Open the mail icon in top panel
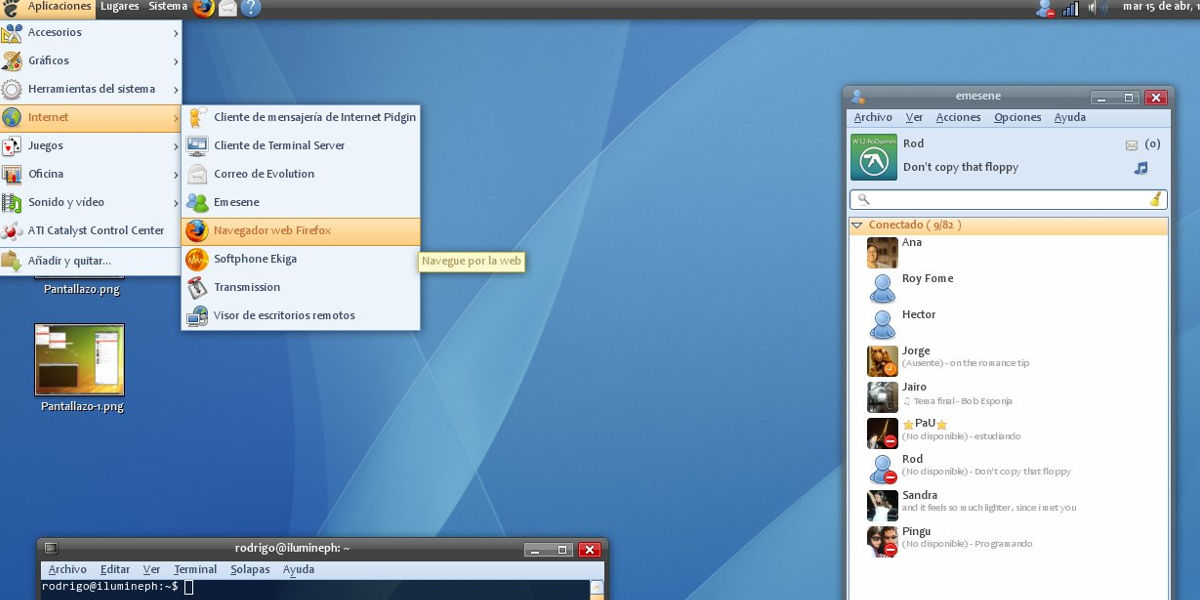 coord(228,8)
